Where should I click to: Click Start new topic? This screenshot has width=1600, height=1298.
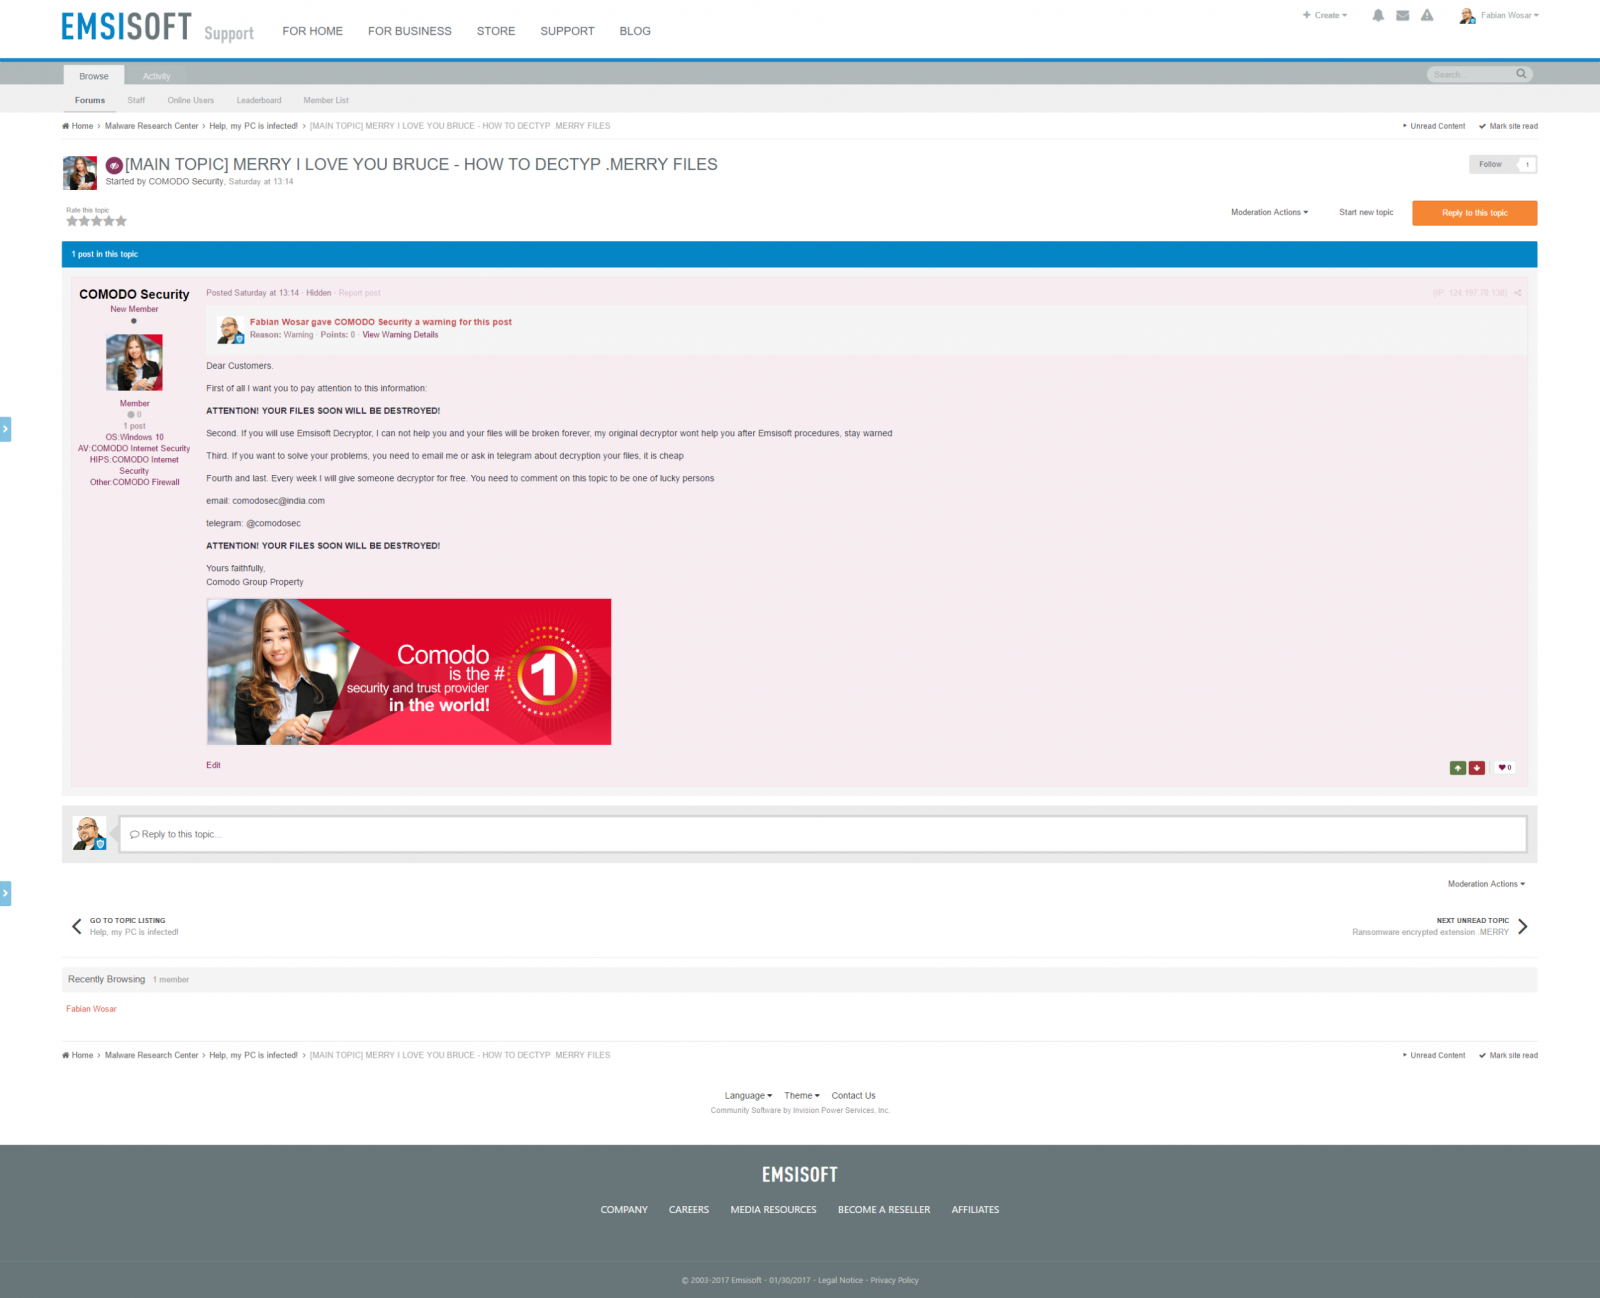[x=1366, y=212]
